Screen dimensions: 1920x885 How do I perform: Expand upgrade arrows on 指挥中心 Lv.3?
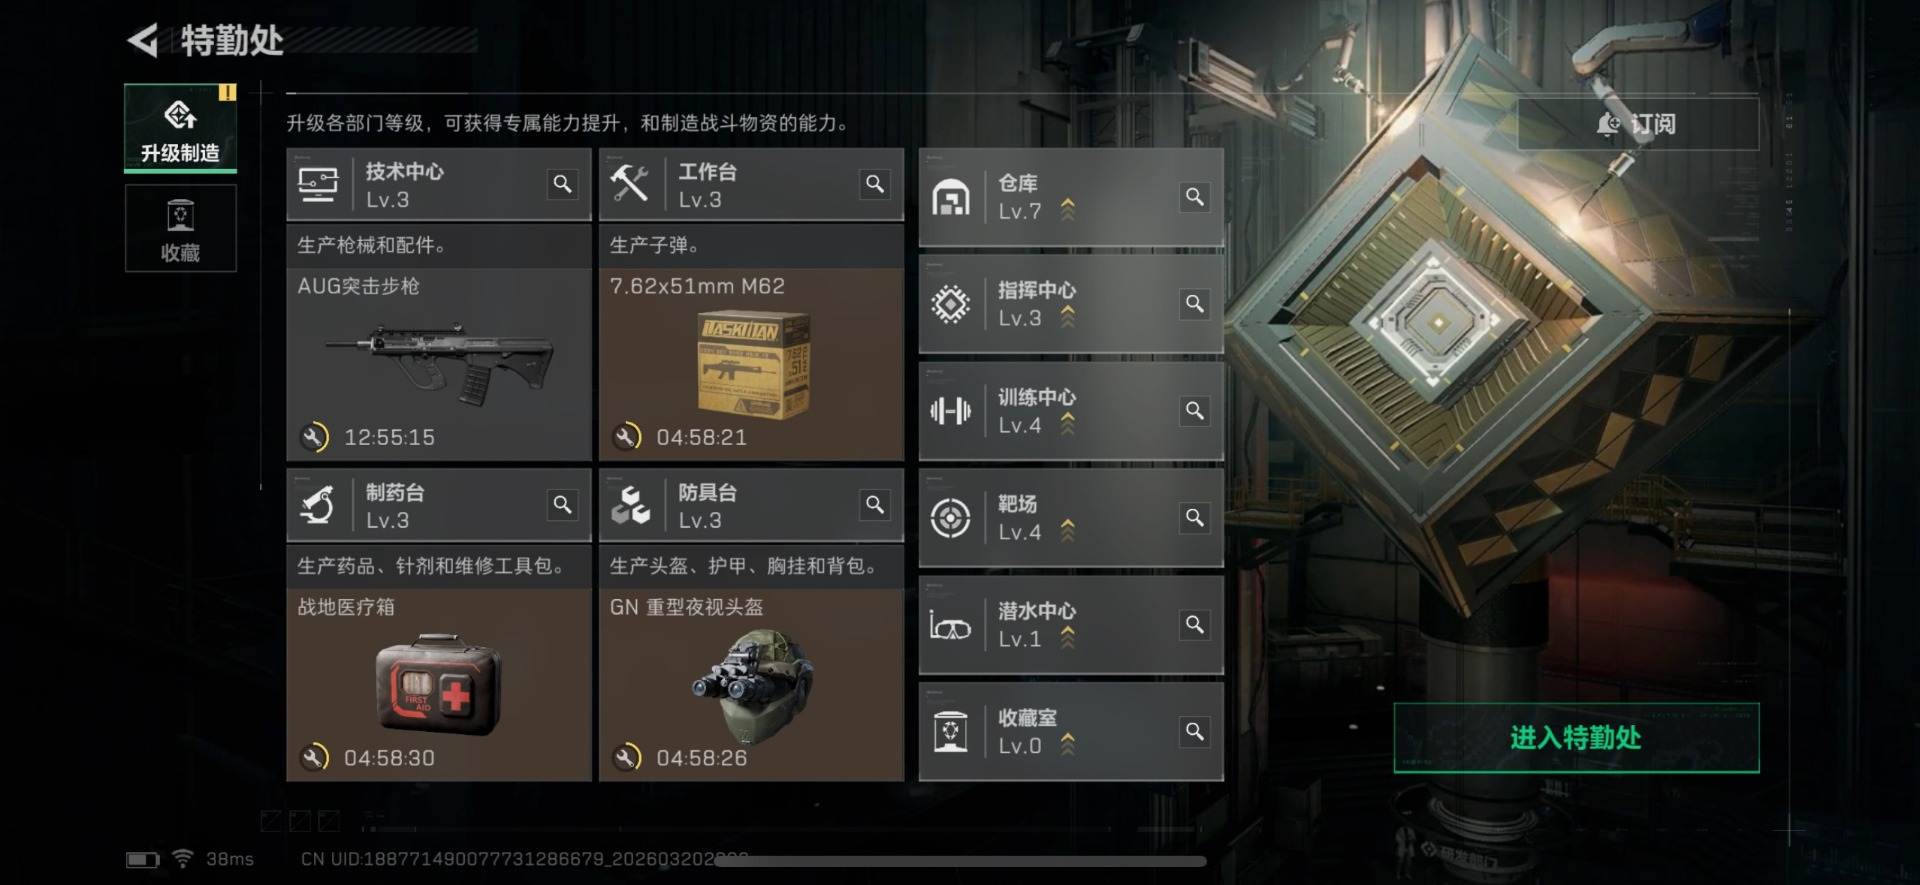(1068, 316)
